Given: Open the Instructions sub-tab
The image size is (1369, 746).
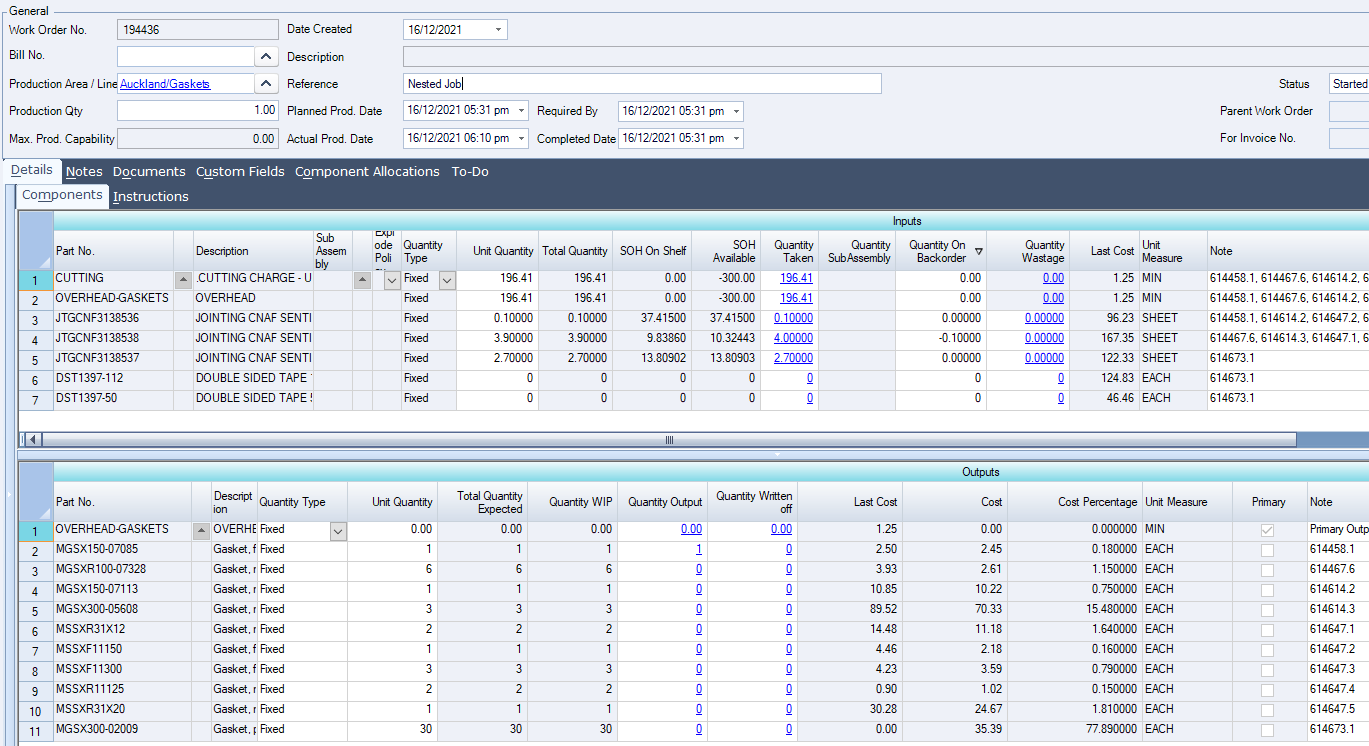Looking at the screenshot, I should tap(150, 197).
